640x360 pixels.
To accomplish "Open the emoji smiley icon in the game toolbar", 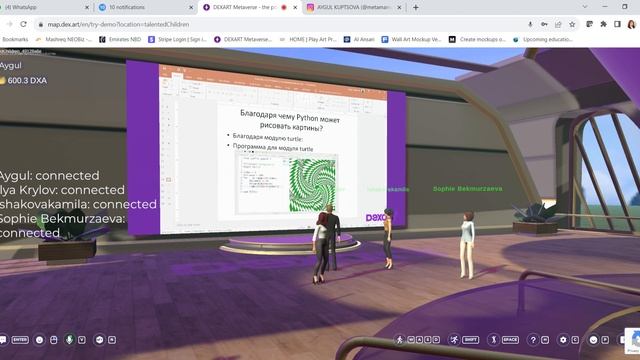I will click(x=593, y=340).
